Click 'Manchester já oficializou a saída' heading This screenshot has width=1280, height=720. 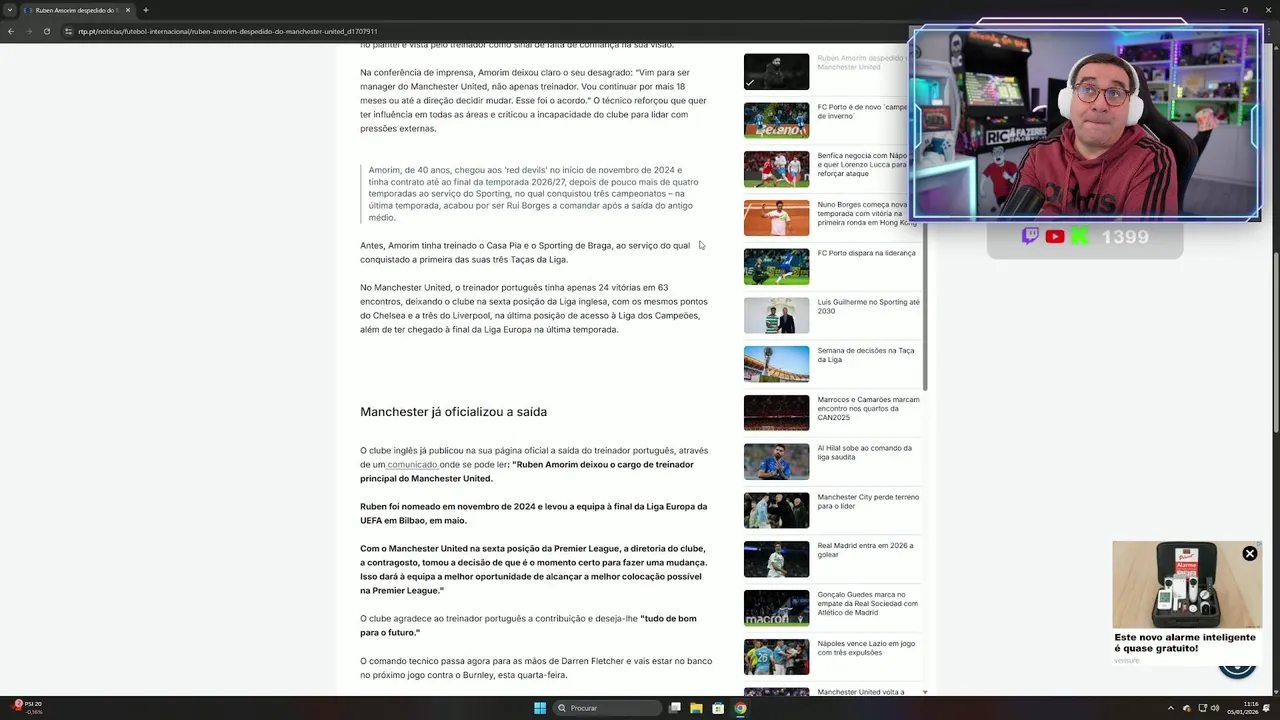[453, 412]
